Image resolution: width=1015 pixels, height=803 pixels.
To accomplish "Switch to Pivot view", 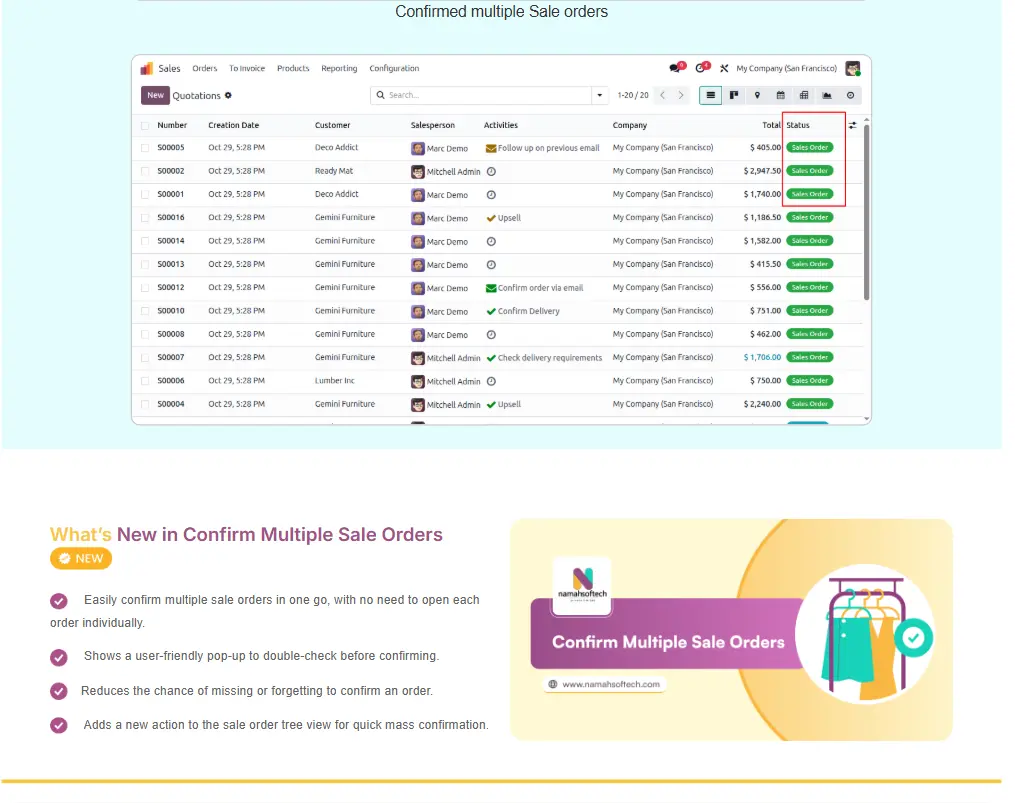I will tap(804, 96).
